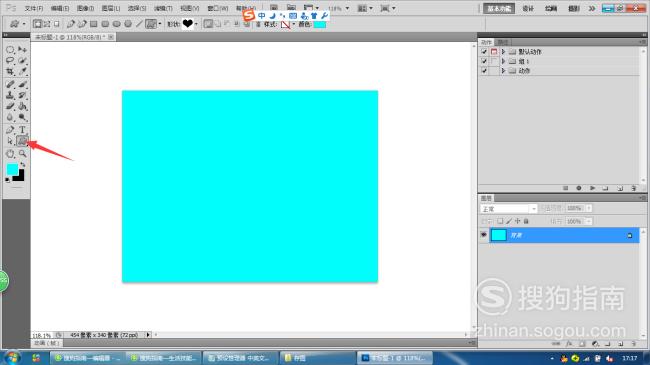Create new fill or adjustment layer

pos(595,344)
